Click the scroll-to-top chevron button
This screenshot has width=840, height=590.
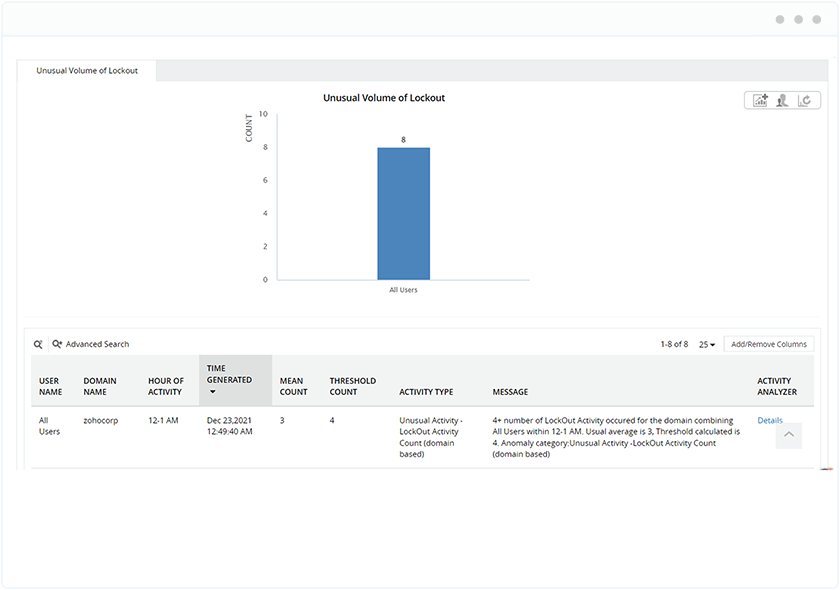point(789,435)
